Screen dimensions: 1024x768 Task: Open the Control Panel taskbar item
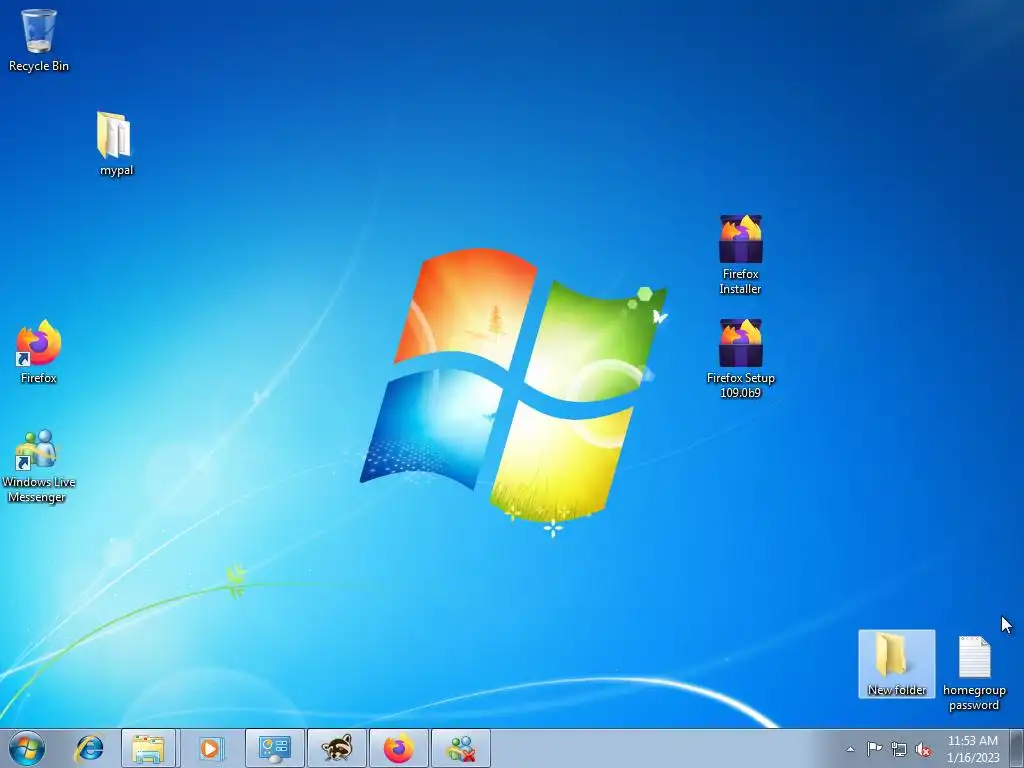click(x=274, y=748)
